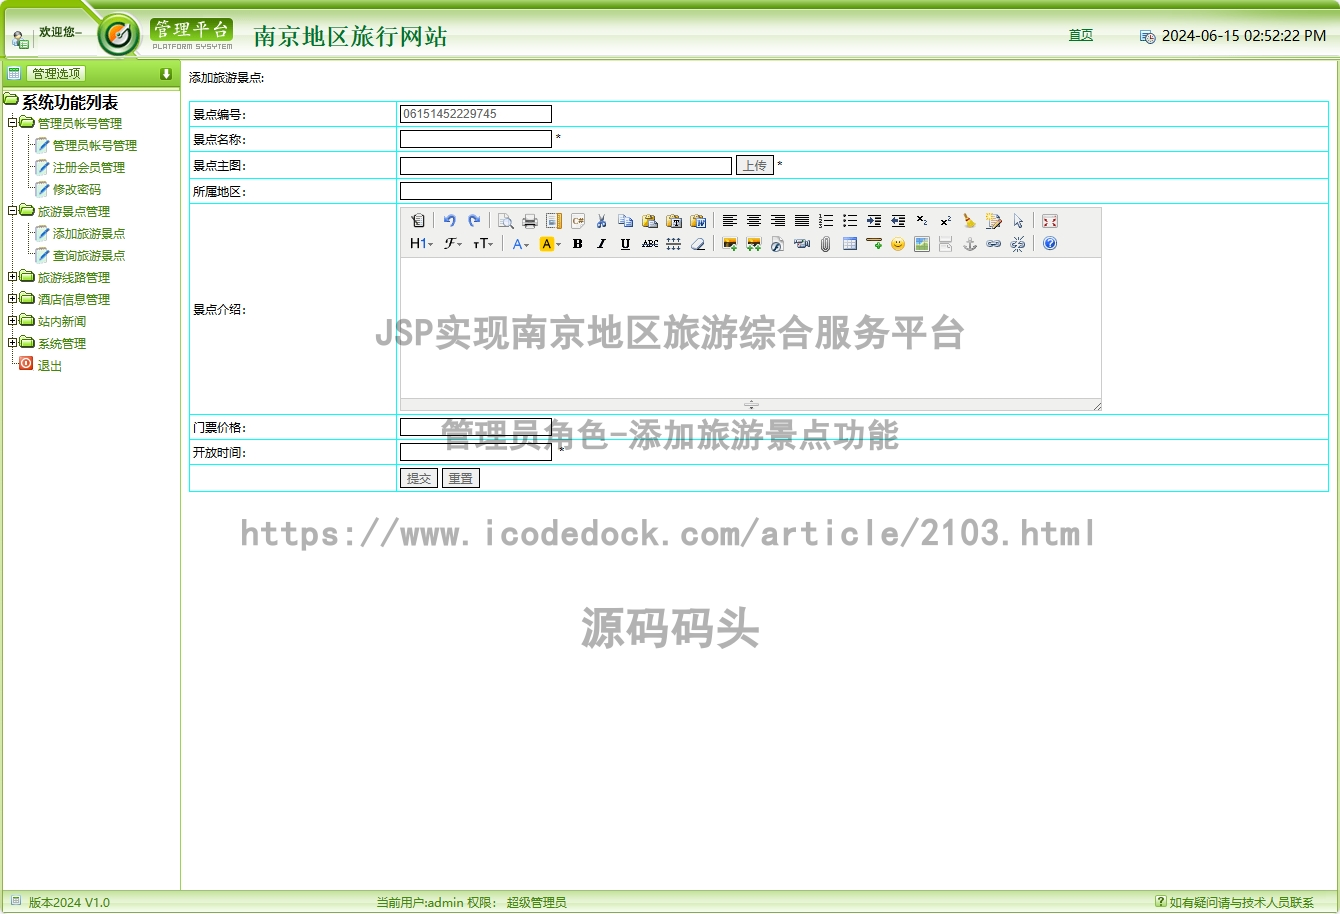Open 修改密码 menu item
This screenshot has height=914, width=1340.
(x=77, y=190)
